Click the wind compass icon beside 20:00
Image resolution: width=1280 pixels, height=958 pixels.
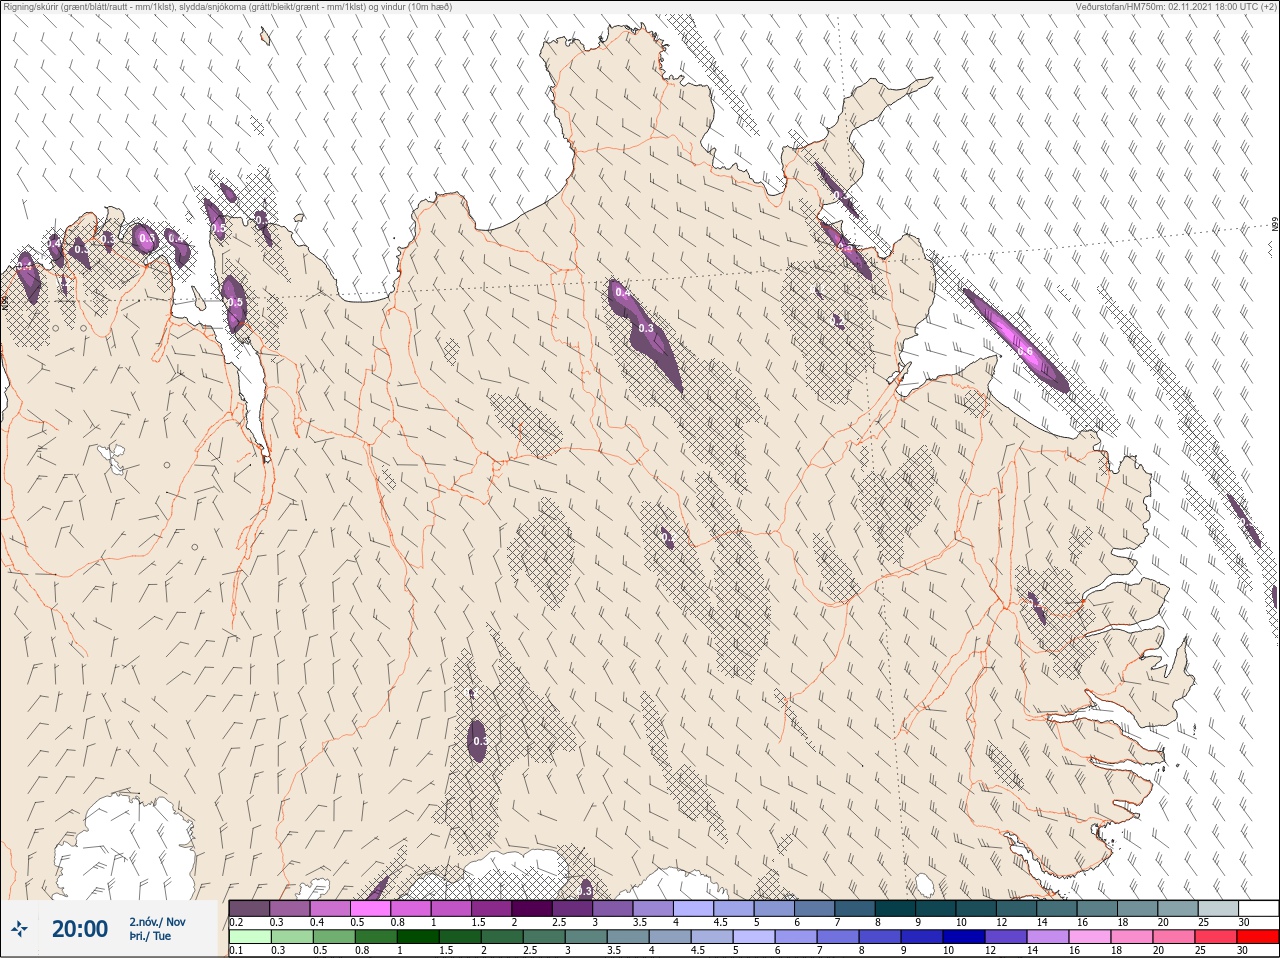click(x=18, y=930)
